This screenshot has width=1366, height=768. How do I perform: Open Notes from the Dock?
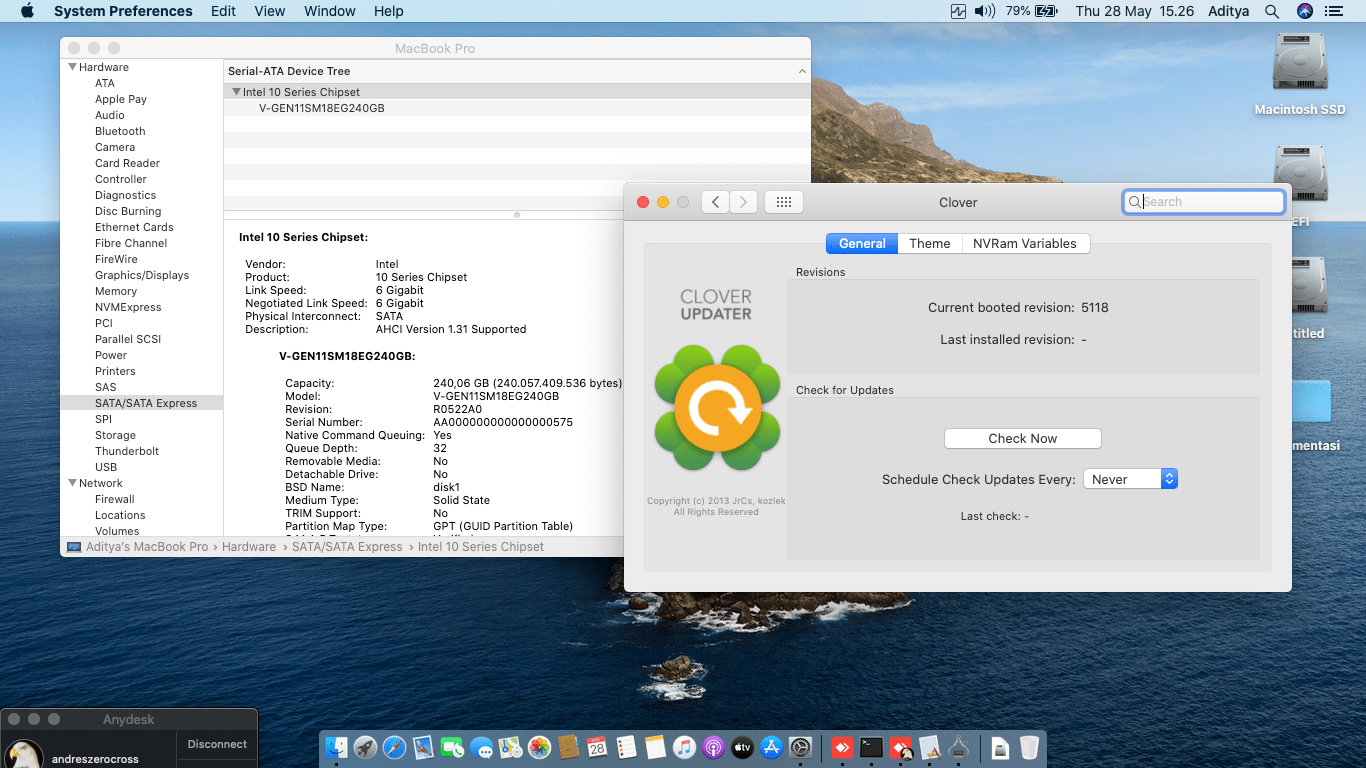click(x=656, y=747)
